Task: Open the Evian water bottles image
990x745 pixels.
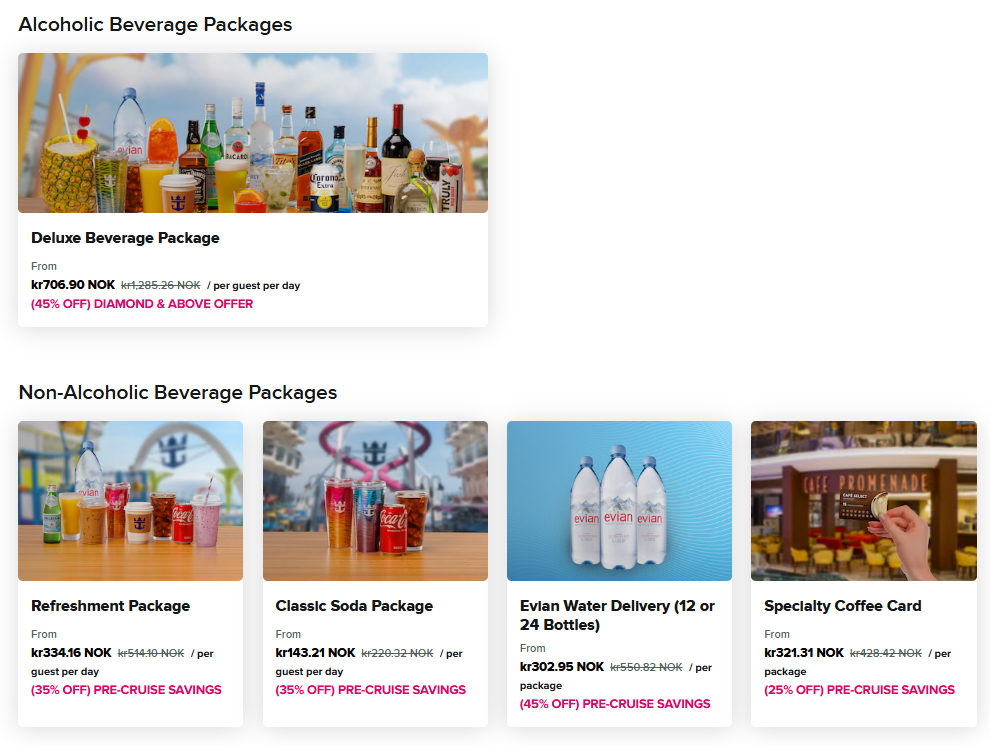Action: [x=619, y=501]
